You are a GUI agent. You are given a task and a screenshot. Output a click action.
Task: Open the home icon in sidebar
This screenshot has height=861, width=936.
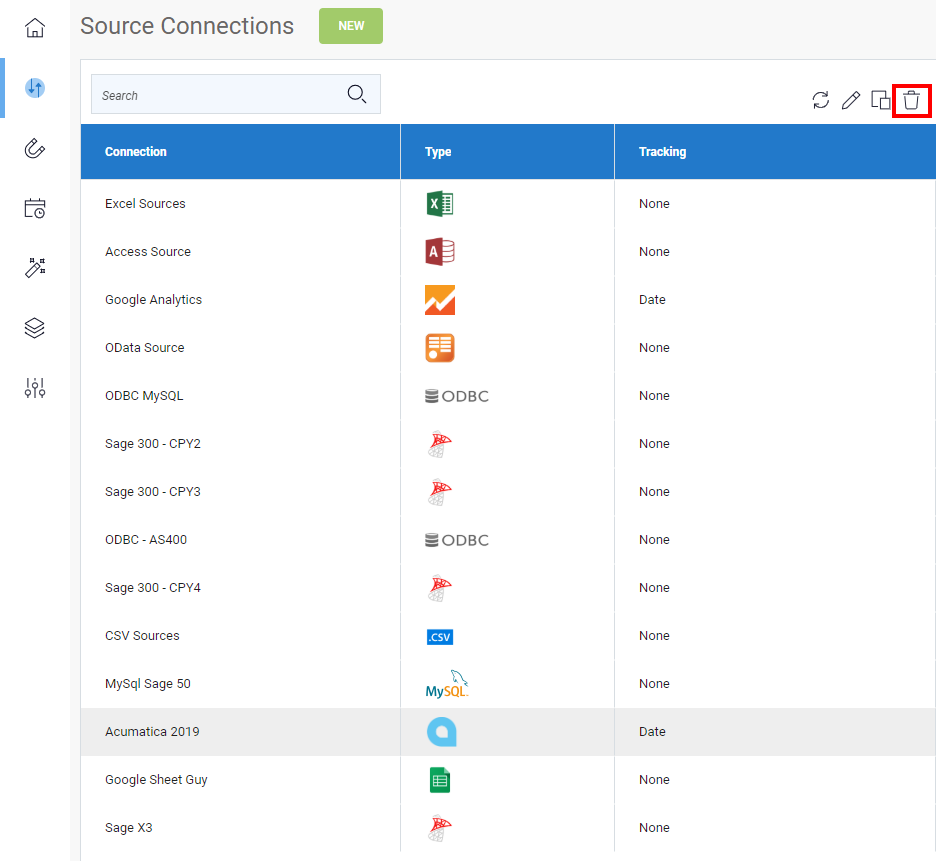35,28
